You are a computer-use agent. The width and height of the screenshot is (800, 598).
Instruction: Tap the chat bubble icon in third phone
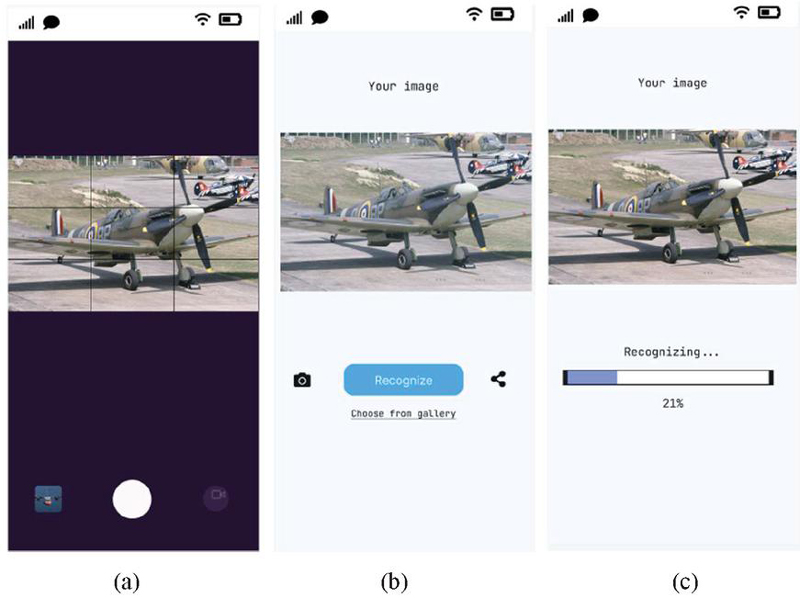590,15
